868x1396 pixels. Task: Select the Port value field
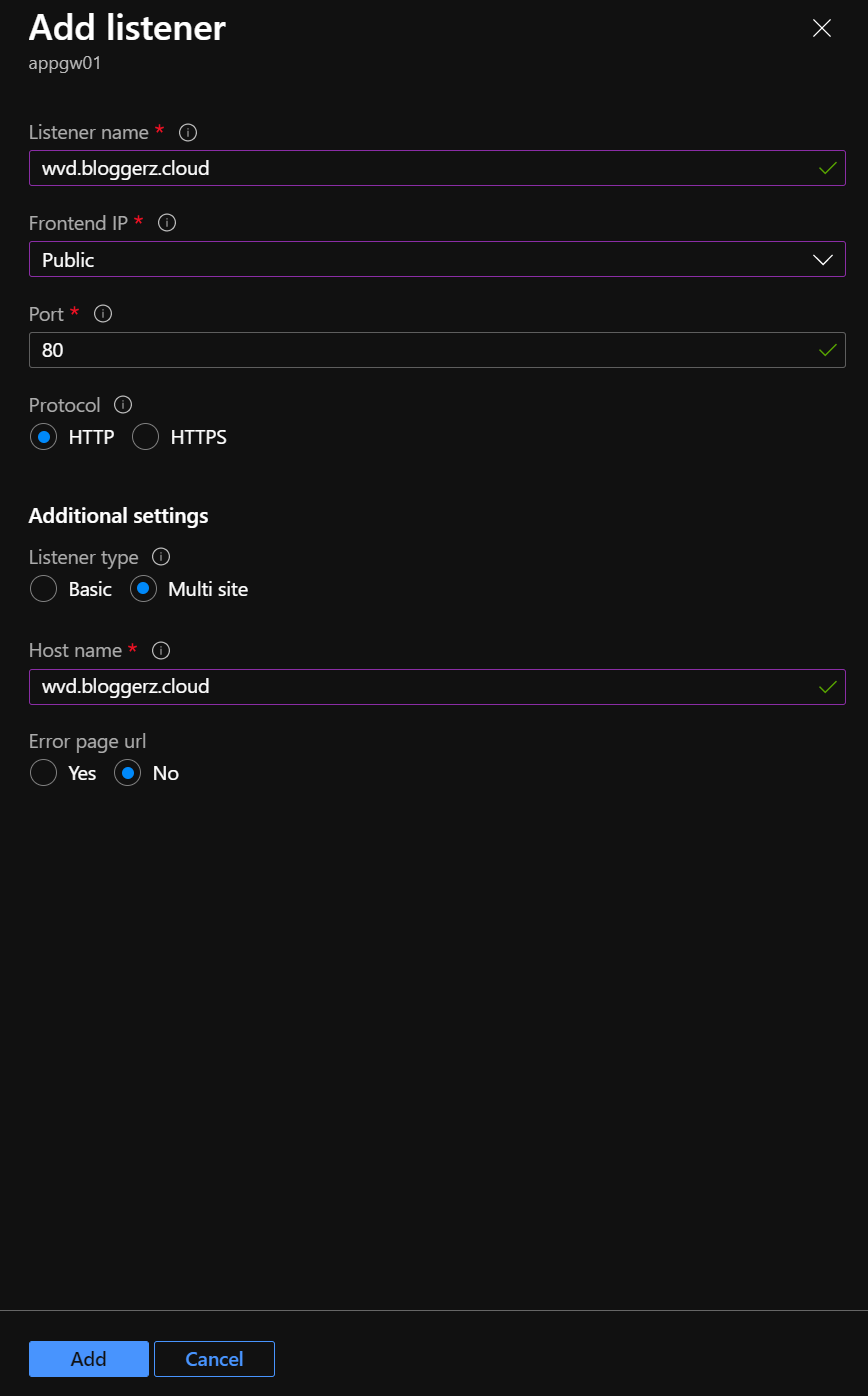437,350
